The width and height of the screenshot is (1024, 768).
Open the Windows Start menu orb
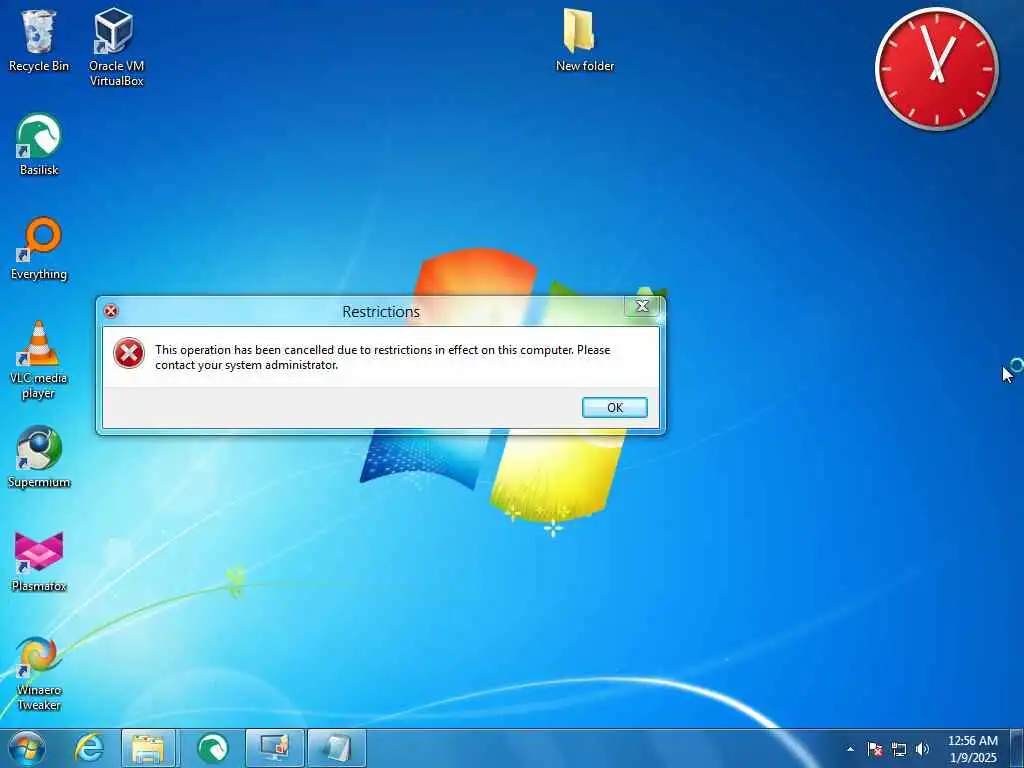pyautogui.click(x=27, y=748)
